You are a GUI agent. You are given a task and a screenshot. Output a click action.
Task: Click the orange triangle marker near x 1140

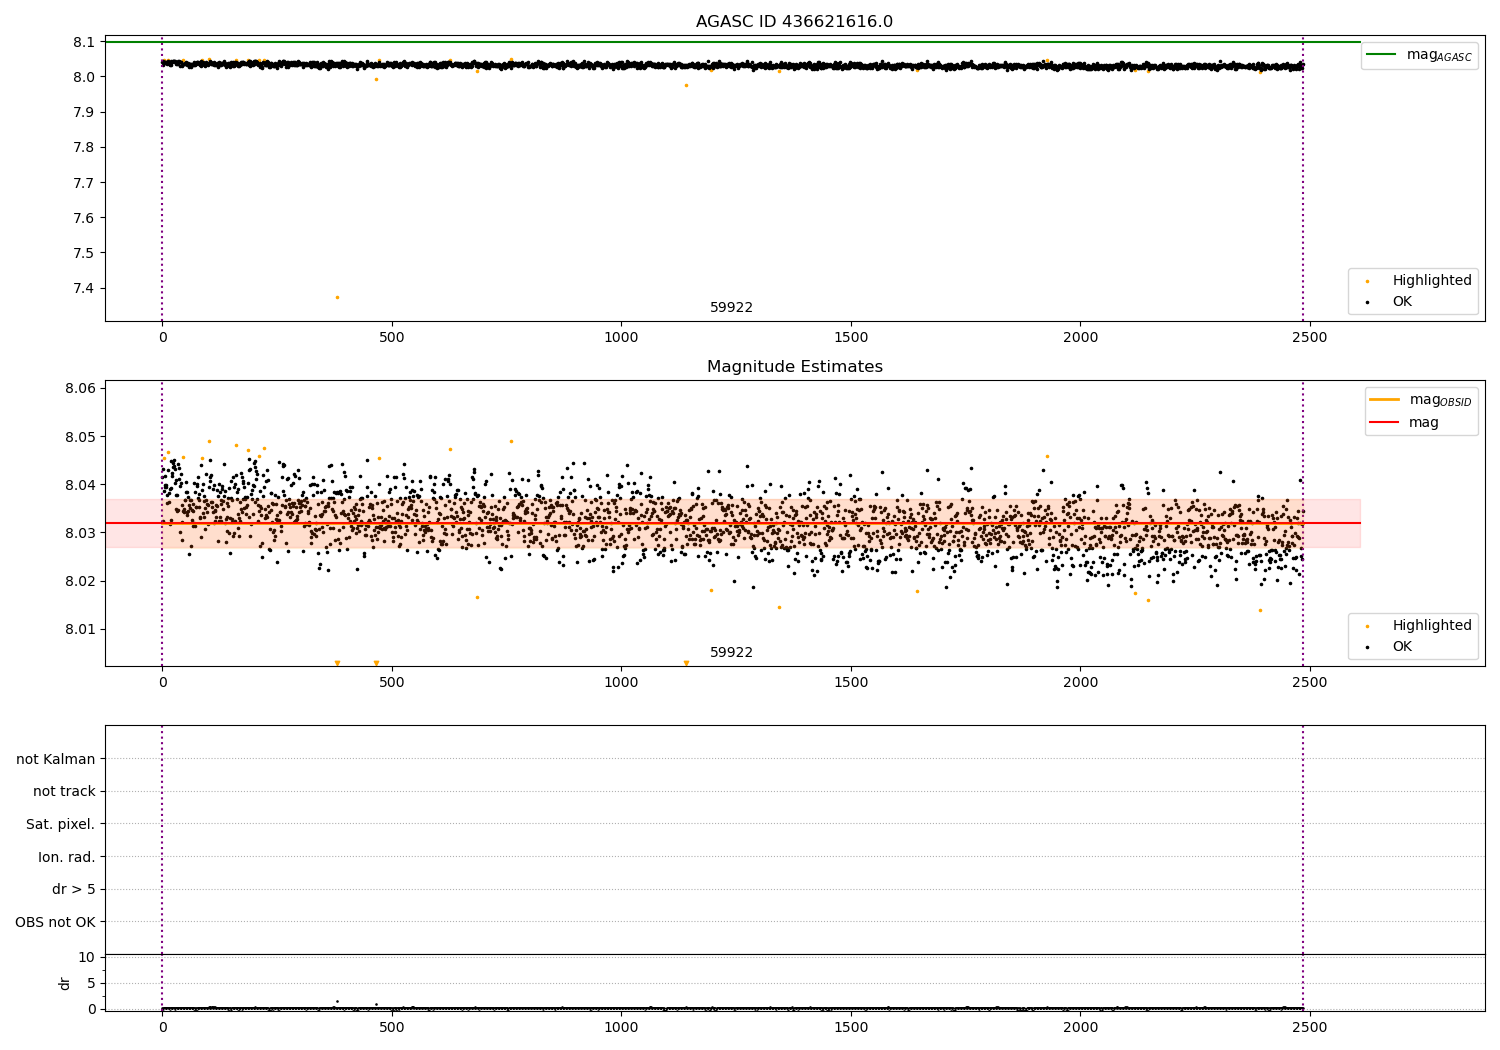(686, 663)
